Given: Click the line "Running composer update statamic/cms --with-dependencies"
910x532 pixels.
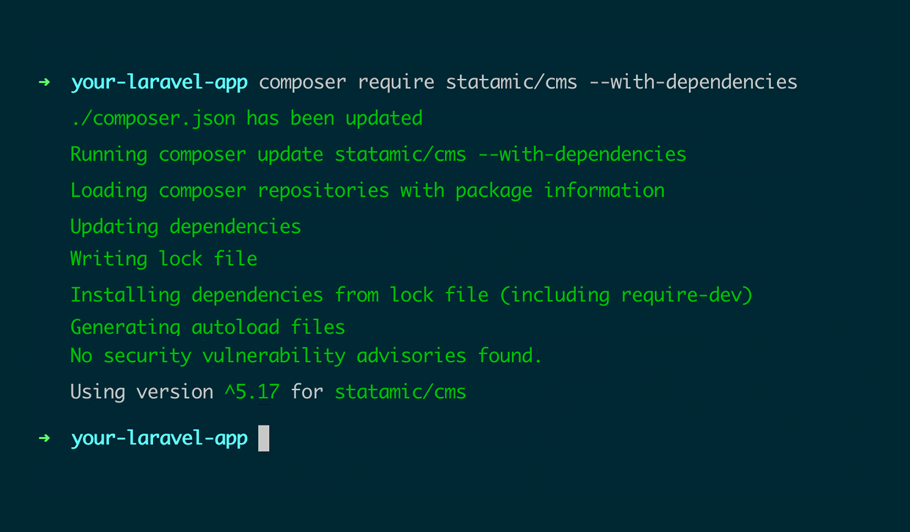Looking at the screenshot, I should (378, 154).
